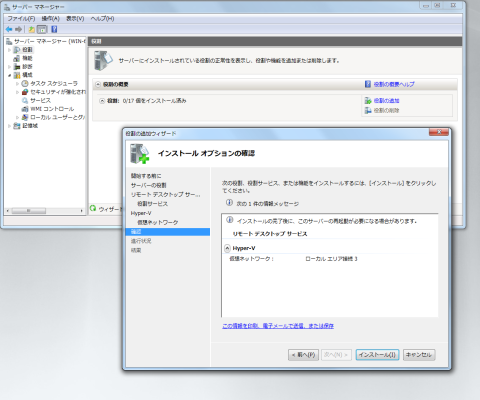The image size is (480, 400).
Task: Go to the 仮想ネットワーク wizard step
Action: (x=158, y=222)
